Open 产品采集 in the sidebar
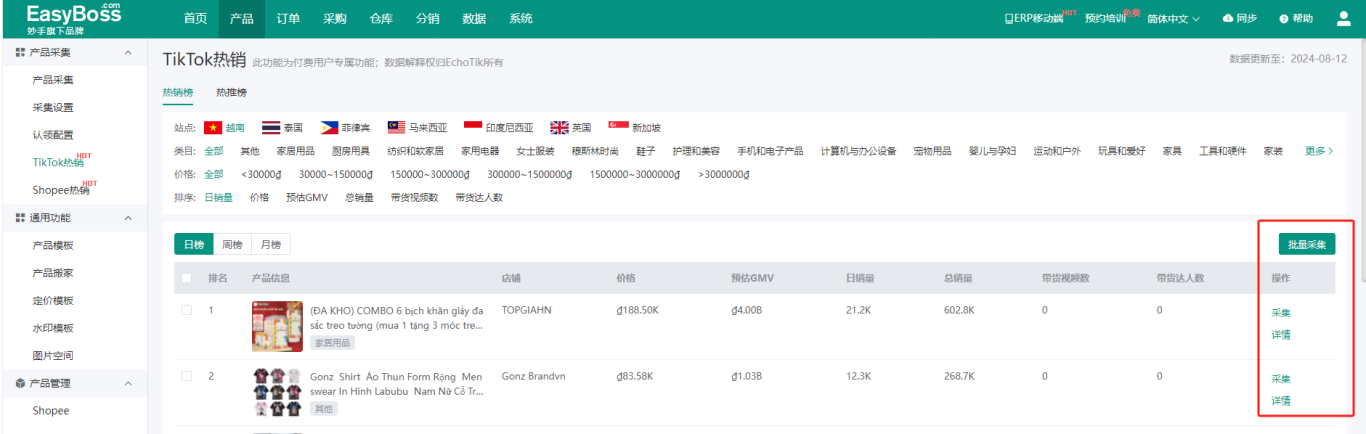This screenshot has width=1366, height=434. [x=53, y=80]
